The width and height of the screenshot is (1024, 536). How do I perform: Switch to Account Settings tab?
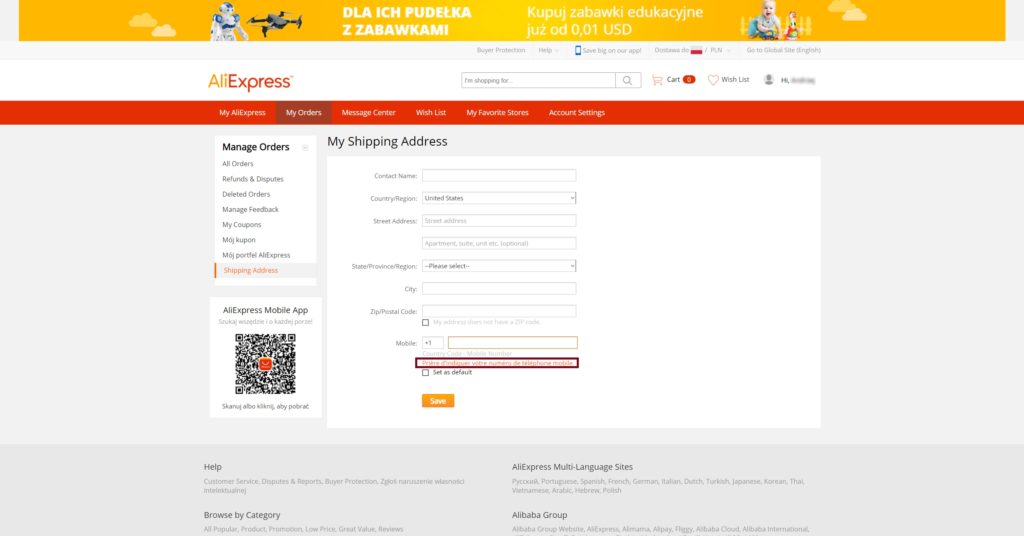click(576, 113)
